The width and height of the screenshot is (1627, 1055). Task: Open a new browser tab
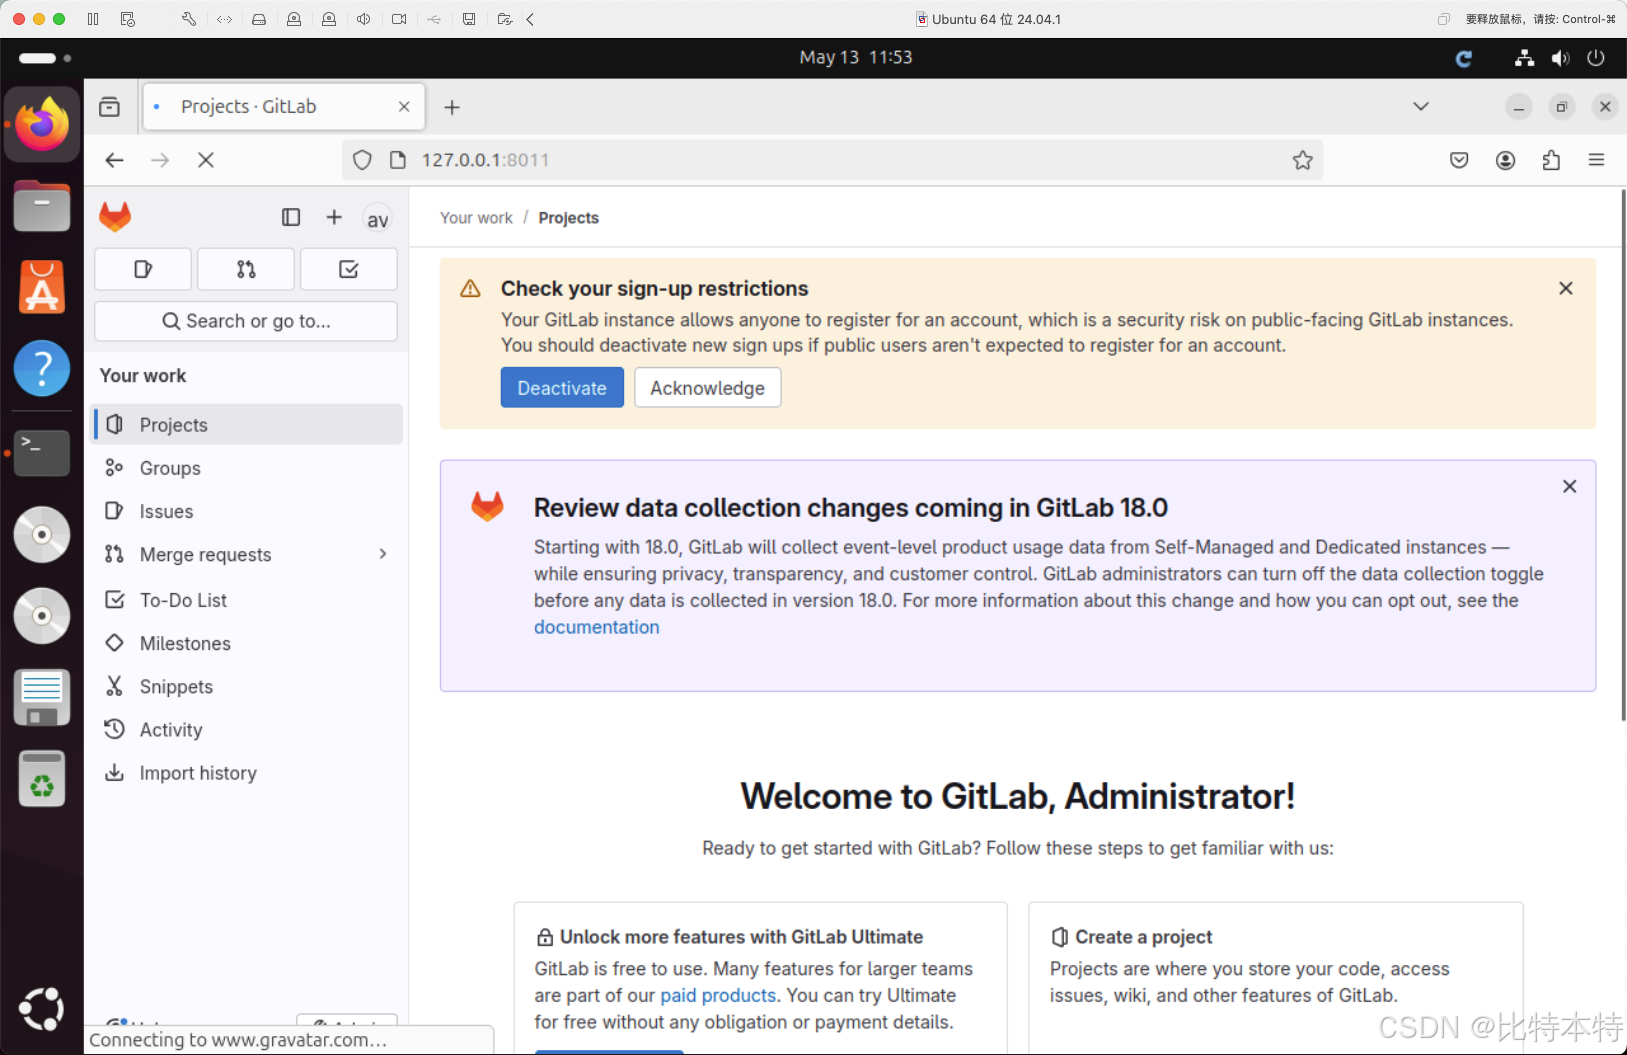coord(452,107)
